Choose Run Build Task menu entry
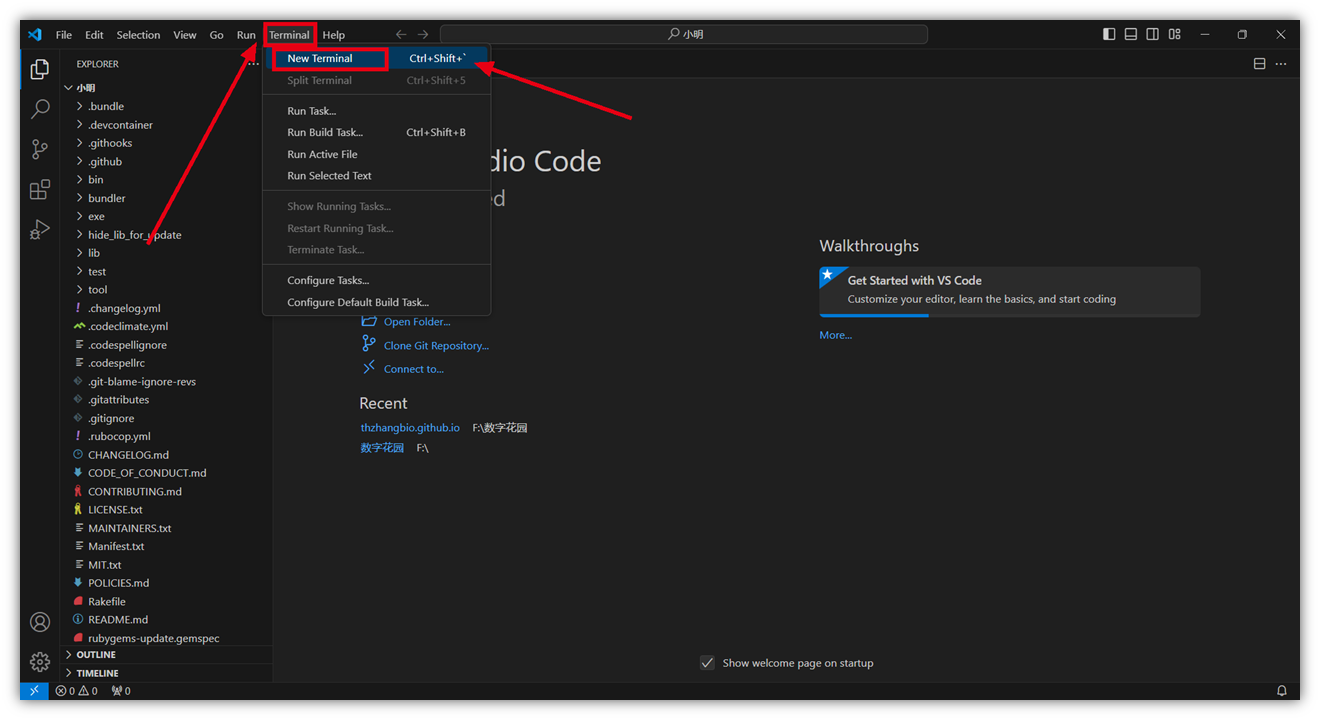 tap(376, 132)
